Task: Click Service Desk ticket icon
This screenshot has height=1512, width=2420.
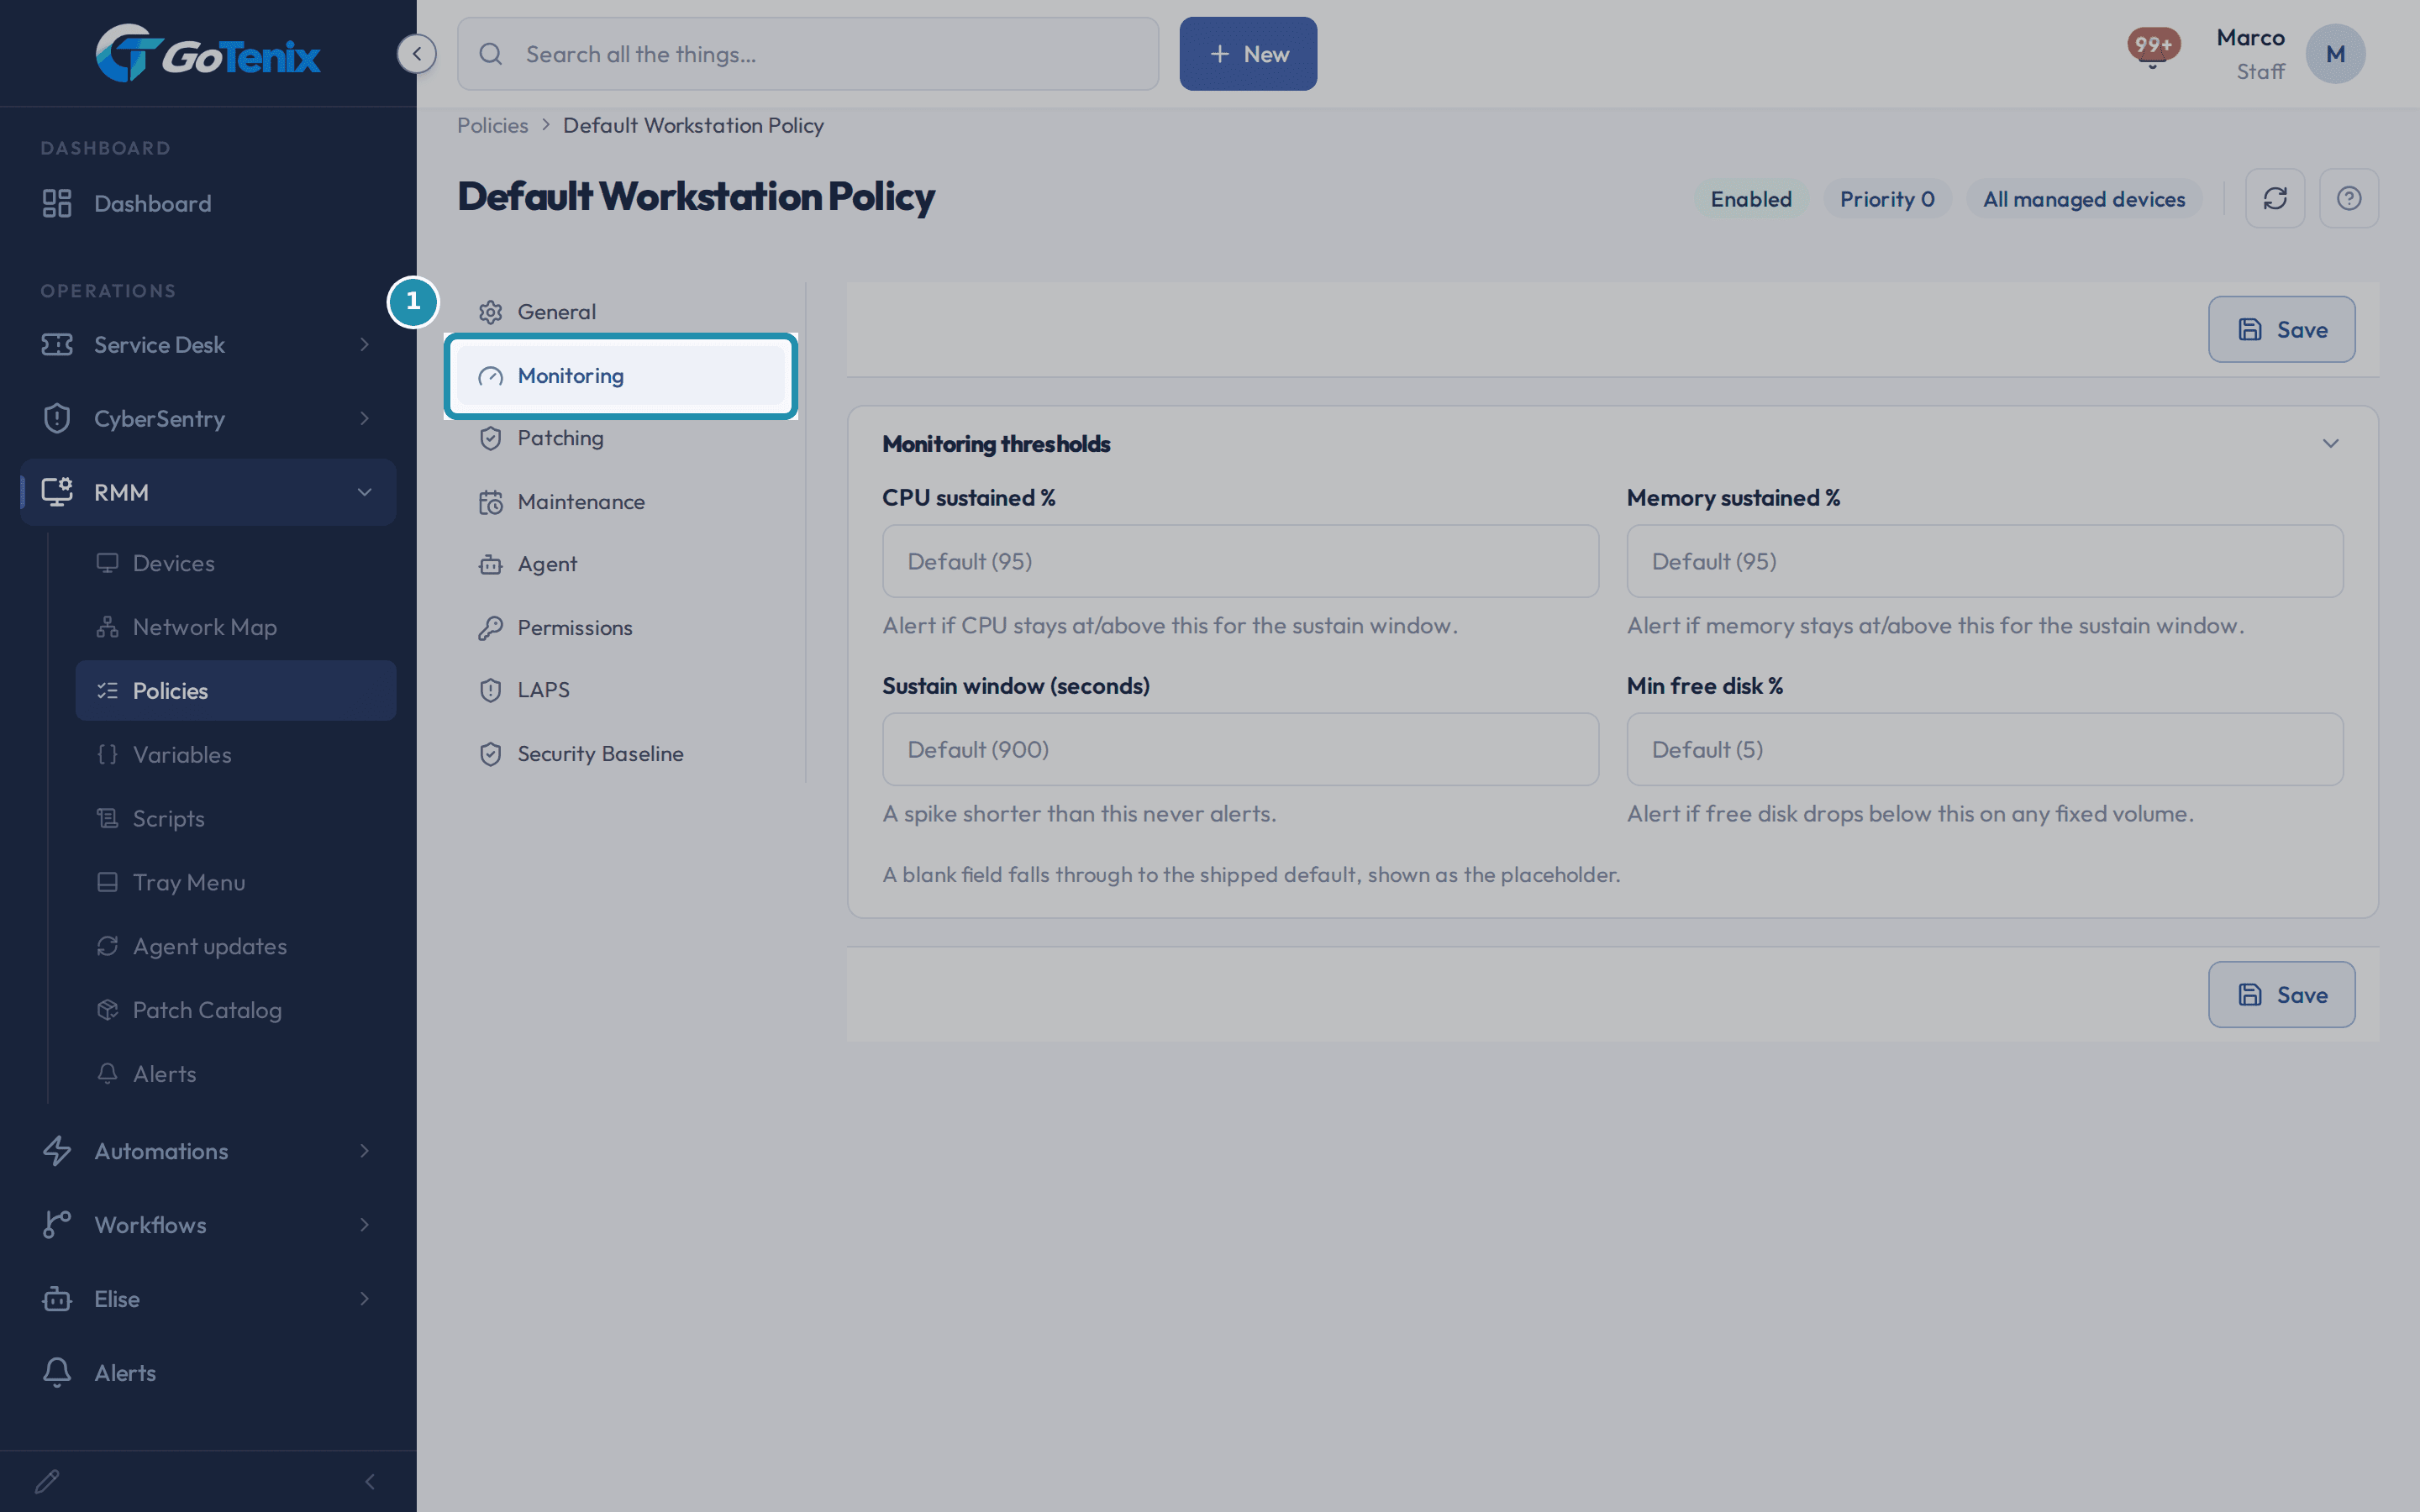Action: pyautogui.click(x=57, y=344)
